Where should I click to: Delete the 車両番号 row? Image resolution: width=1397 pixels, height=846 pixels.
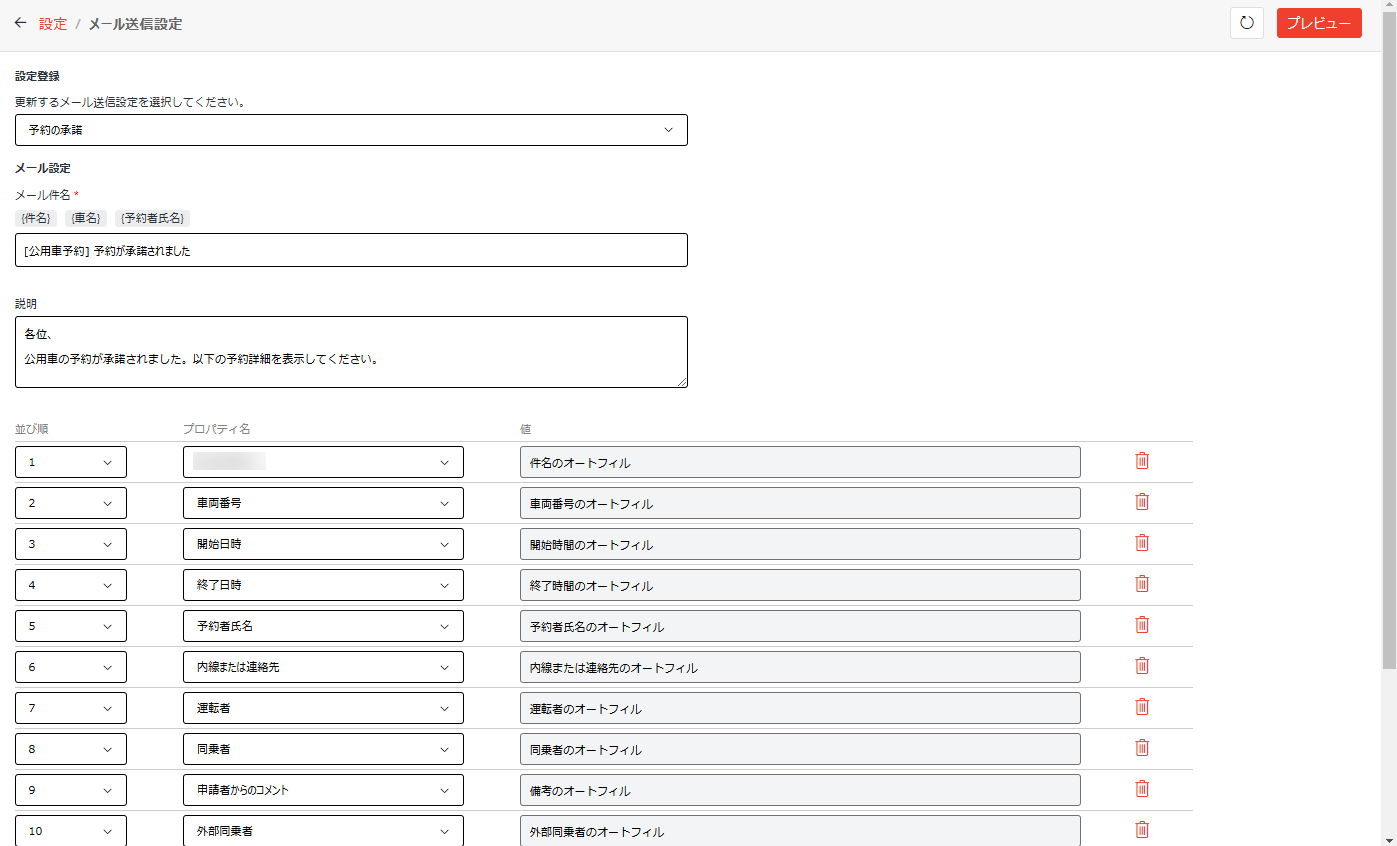[1142, 502]
